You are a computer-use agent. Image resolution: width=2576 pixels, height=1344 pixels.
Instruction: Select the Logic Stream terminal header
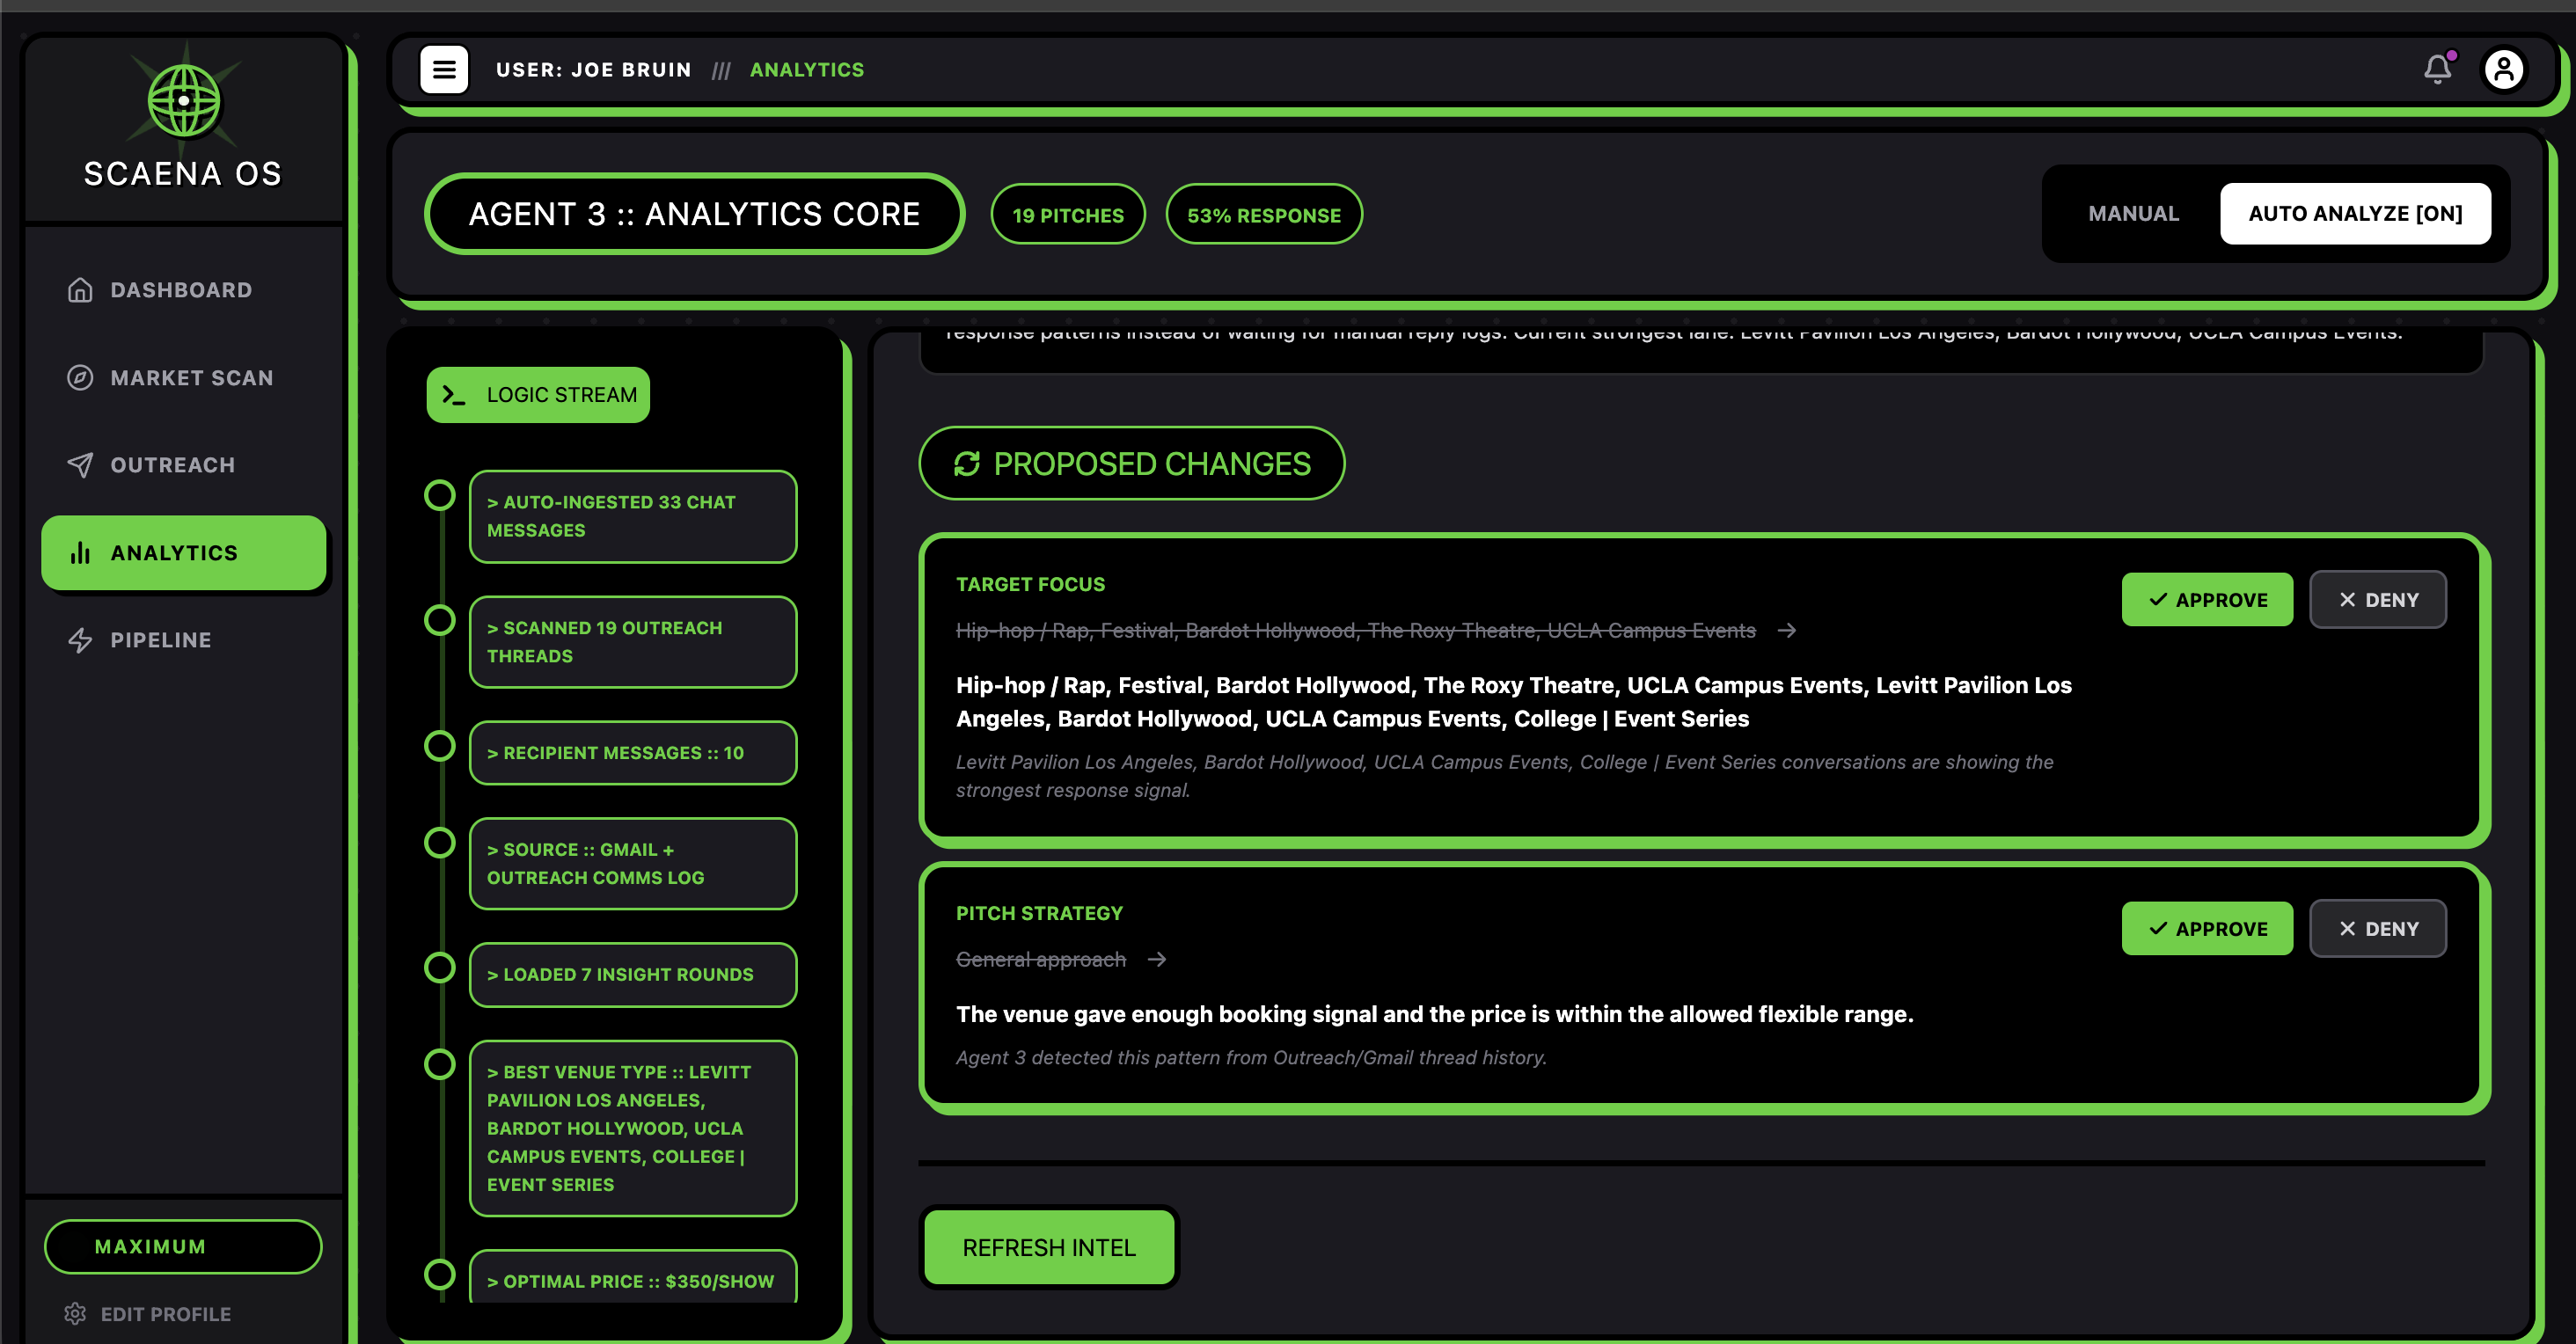(x=538, y=395)
